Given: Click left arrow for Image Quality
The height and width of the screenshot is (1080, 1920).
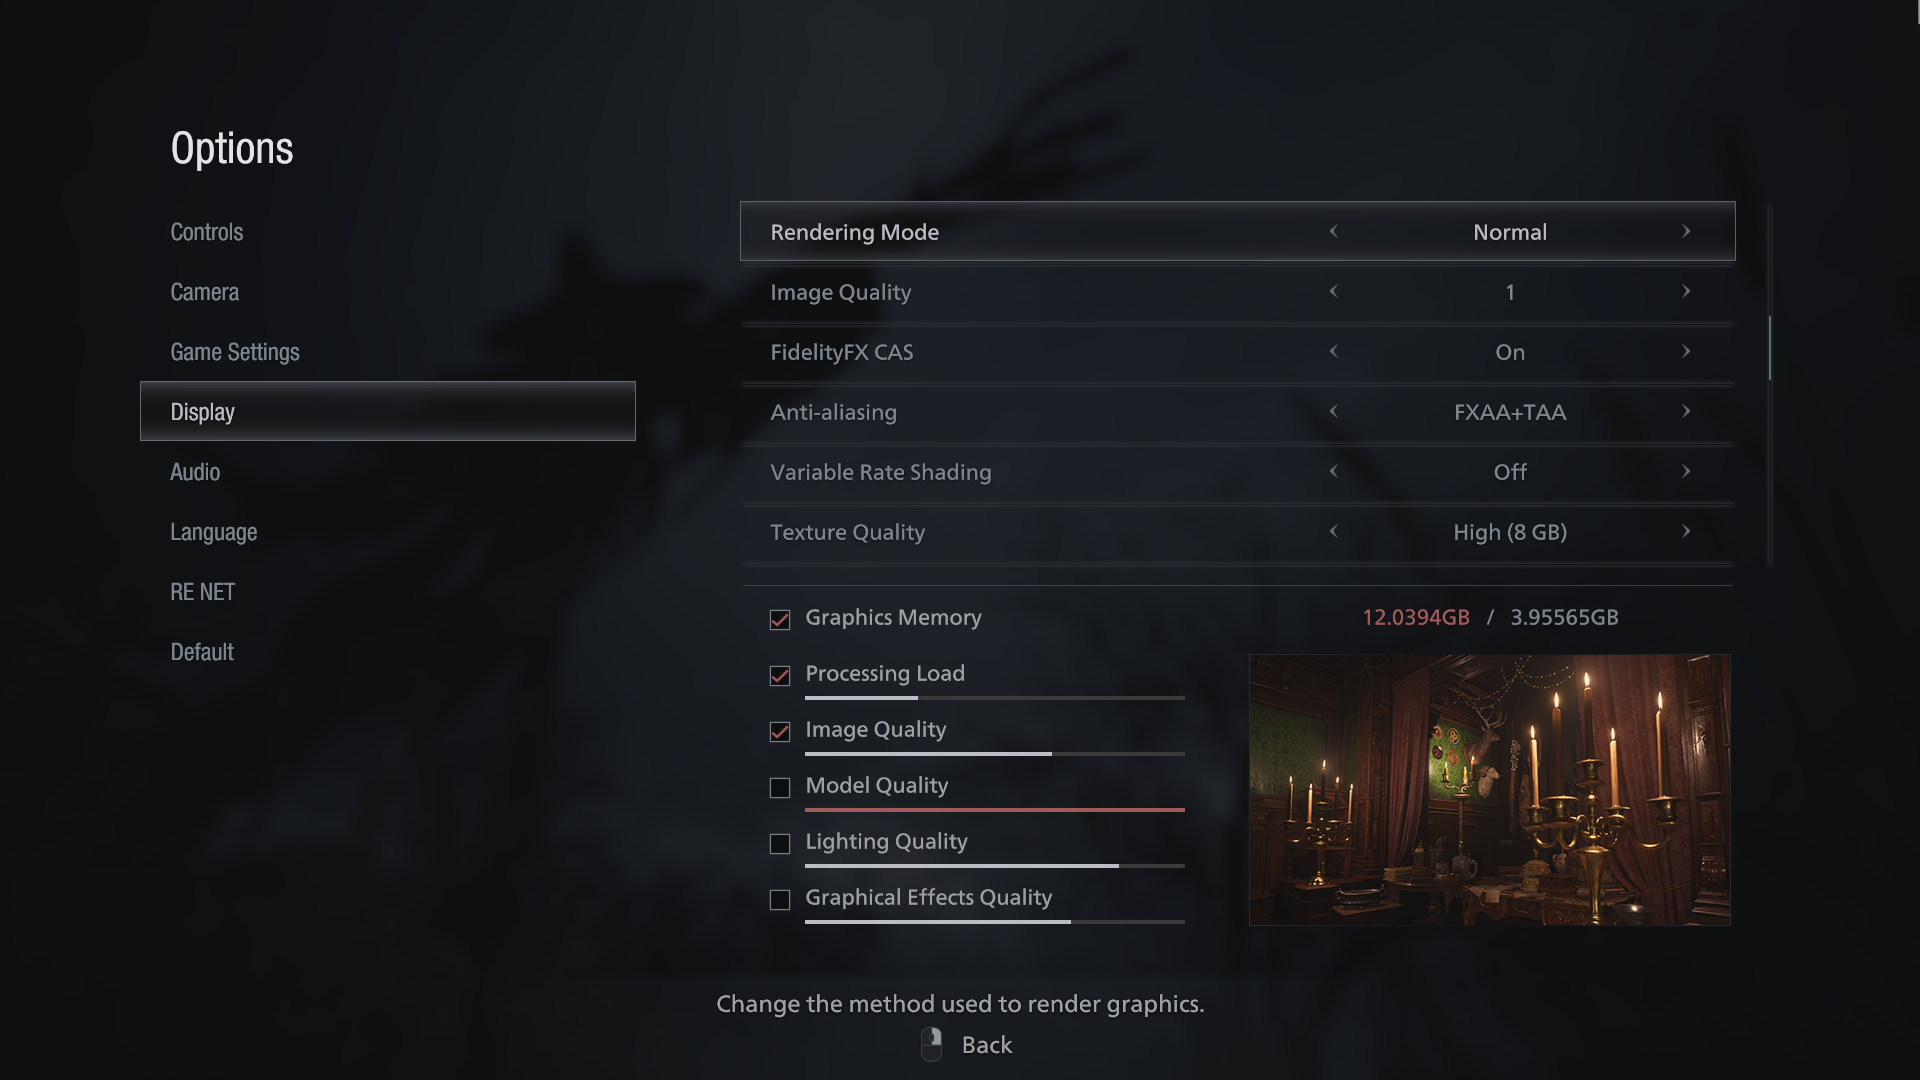Looking at the screenshot, I should [x=1333, y=291].
